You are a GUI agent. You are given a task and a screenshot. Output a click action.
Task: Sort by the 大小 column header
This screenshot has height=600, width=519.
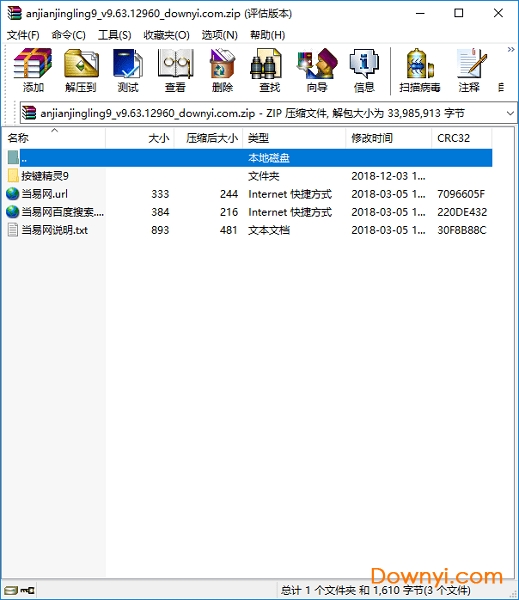point(140,138)
